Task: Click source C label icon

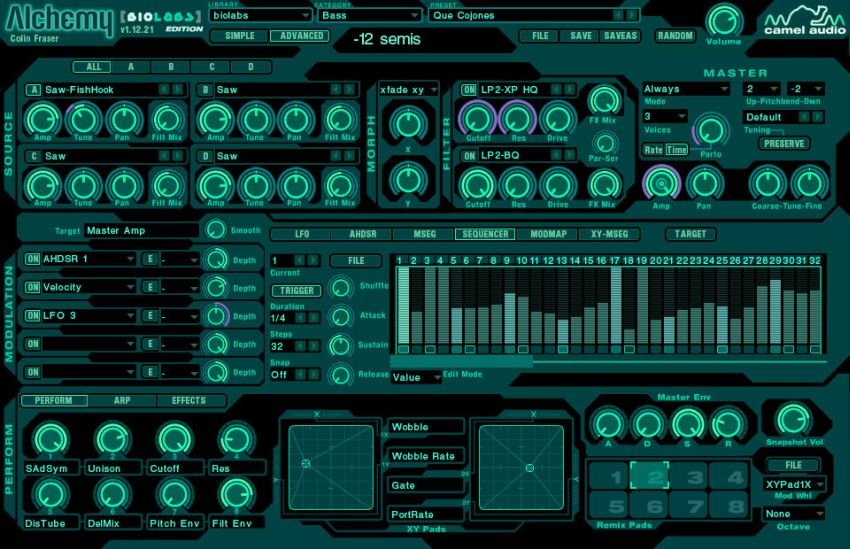Action: 34,156
